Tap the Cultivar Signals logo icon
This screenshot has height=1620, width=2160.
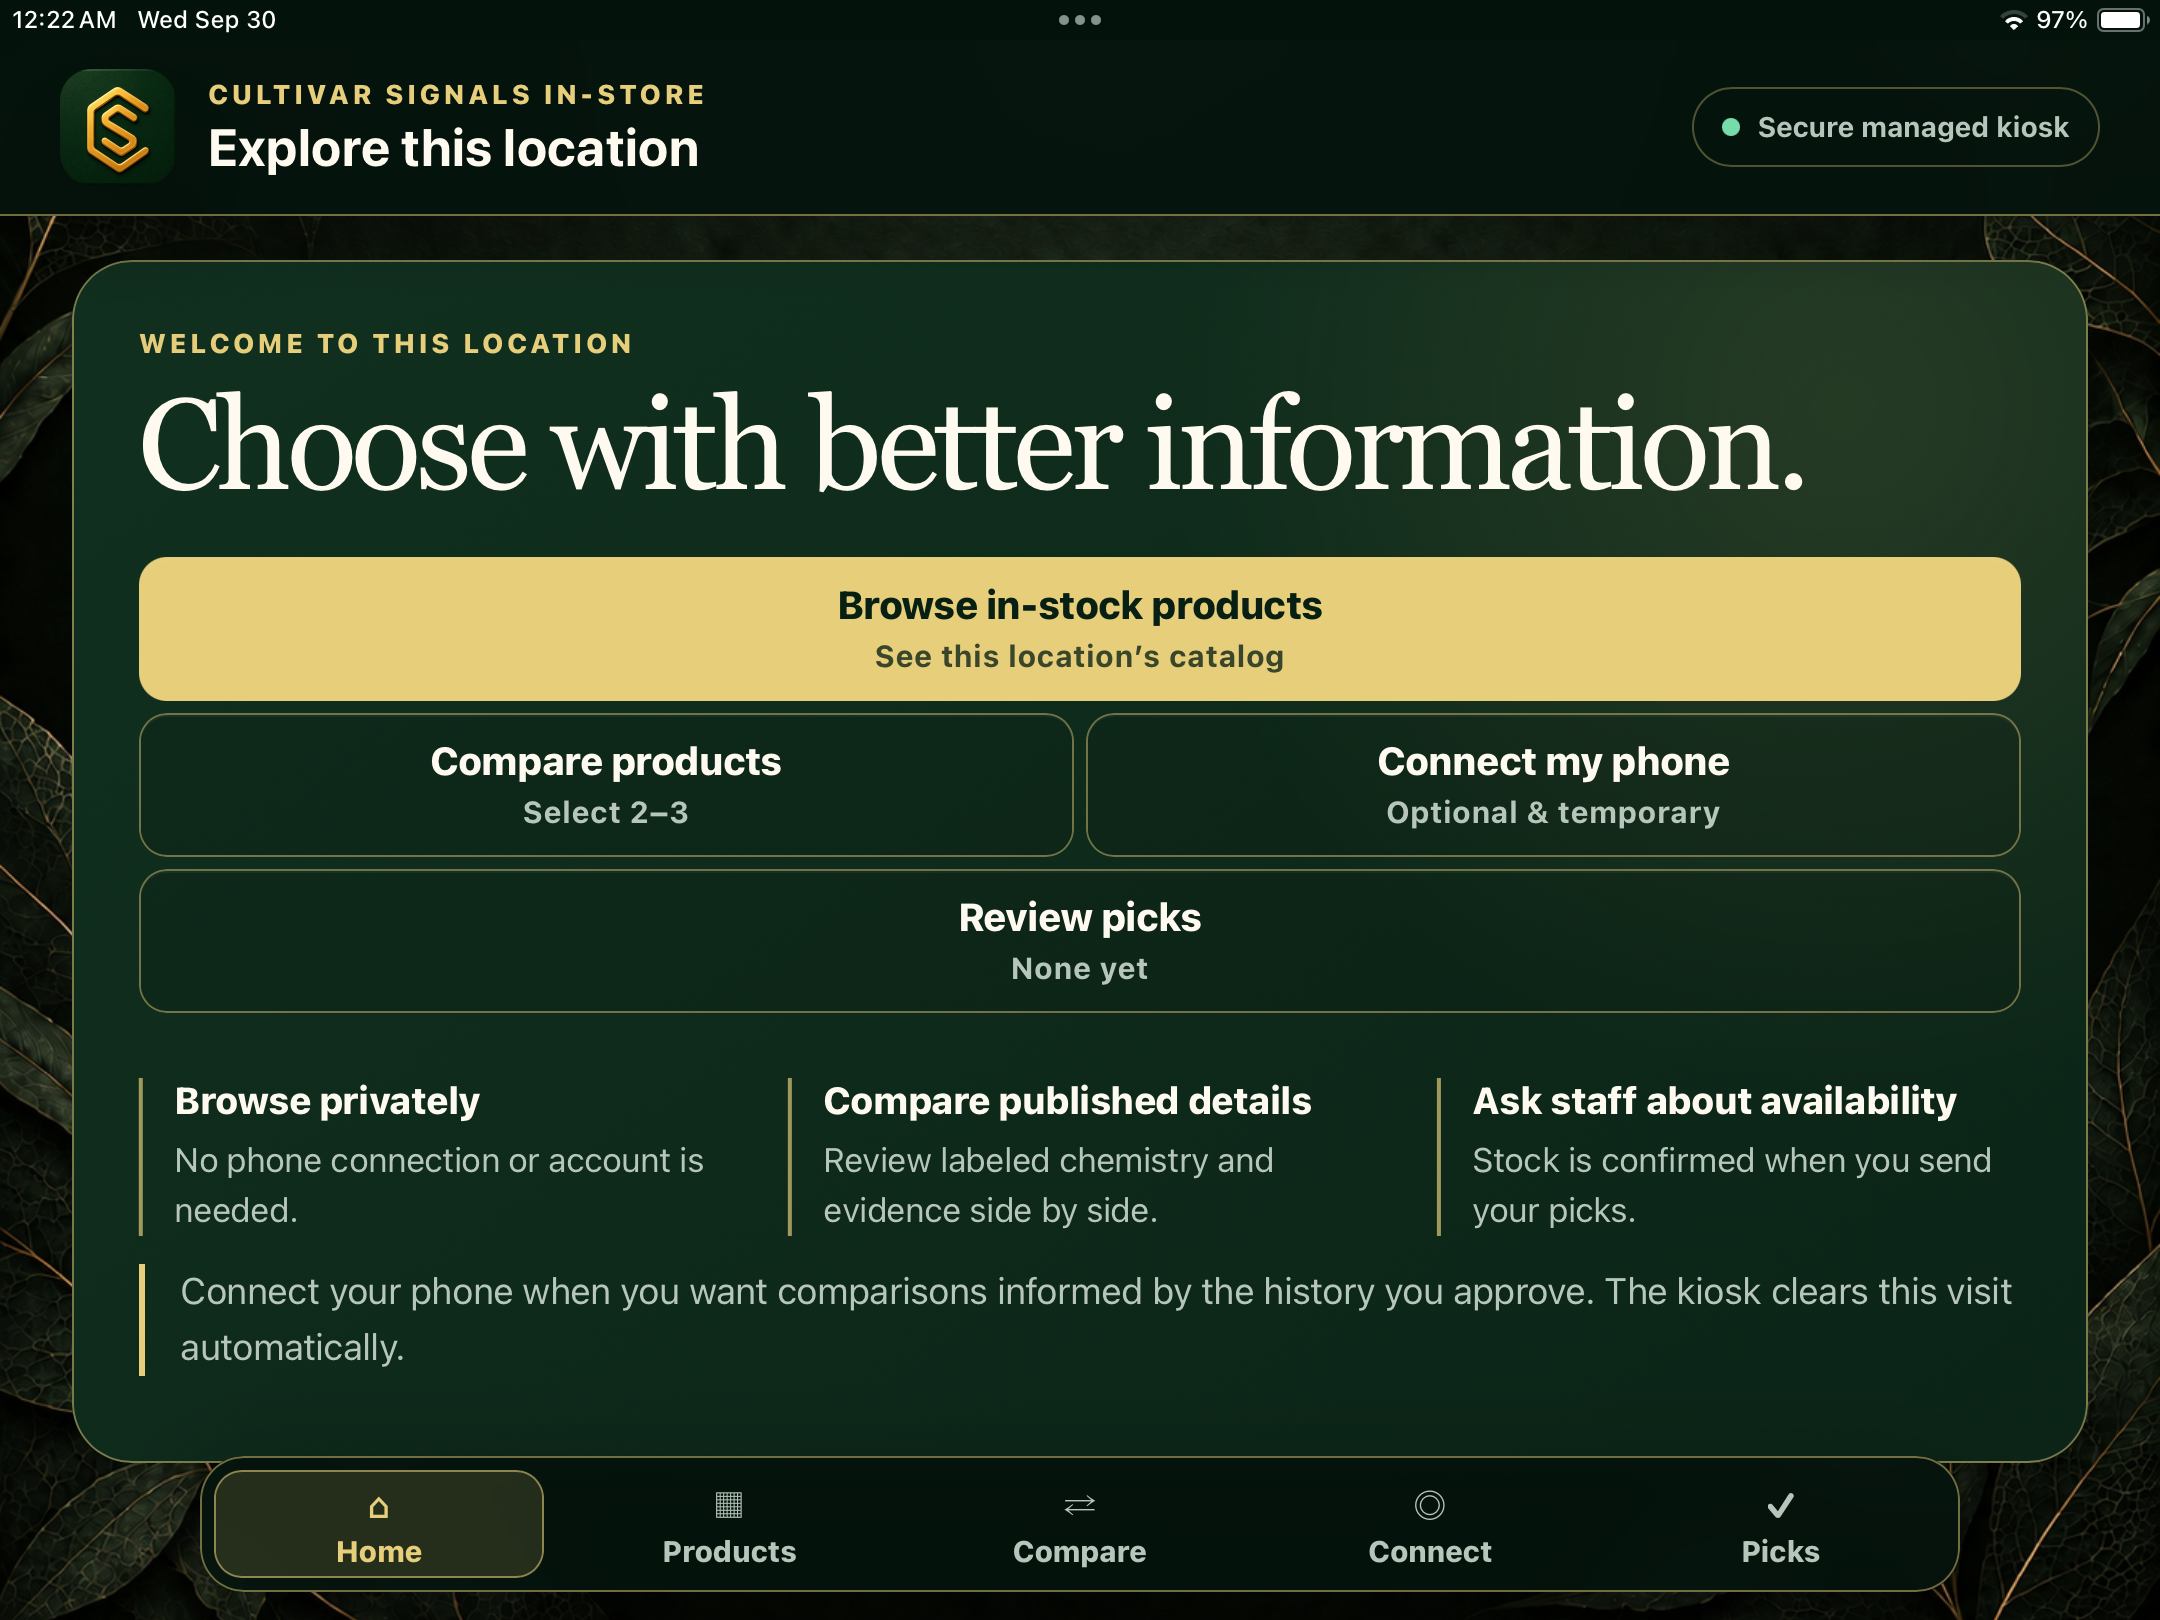tap(118, 127)
